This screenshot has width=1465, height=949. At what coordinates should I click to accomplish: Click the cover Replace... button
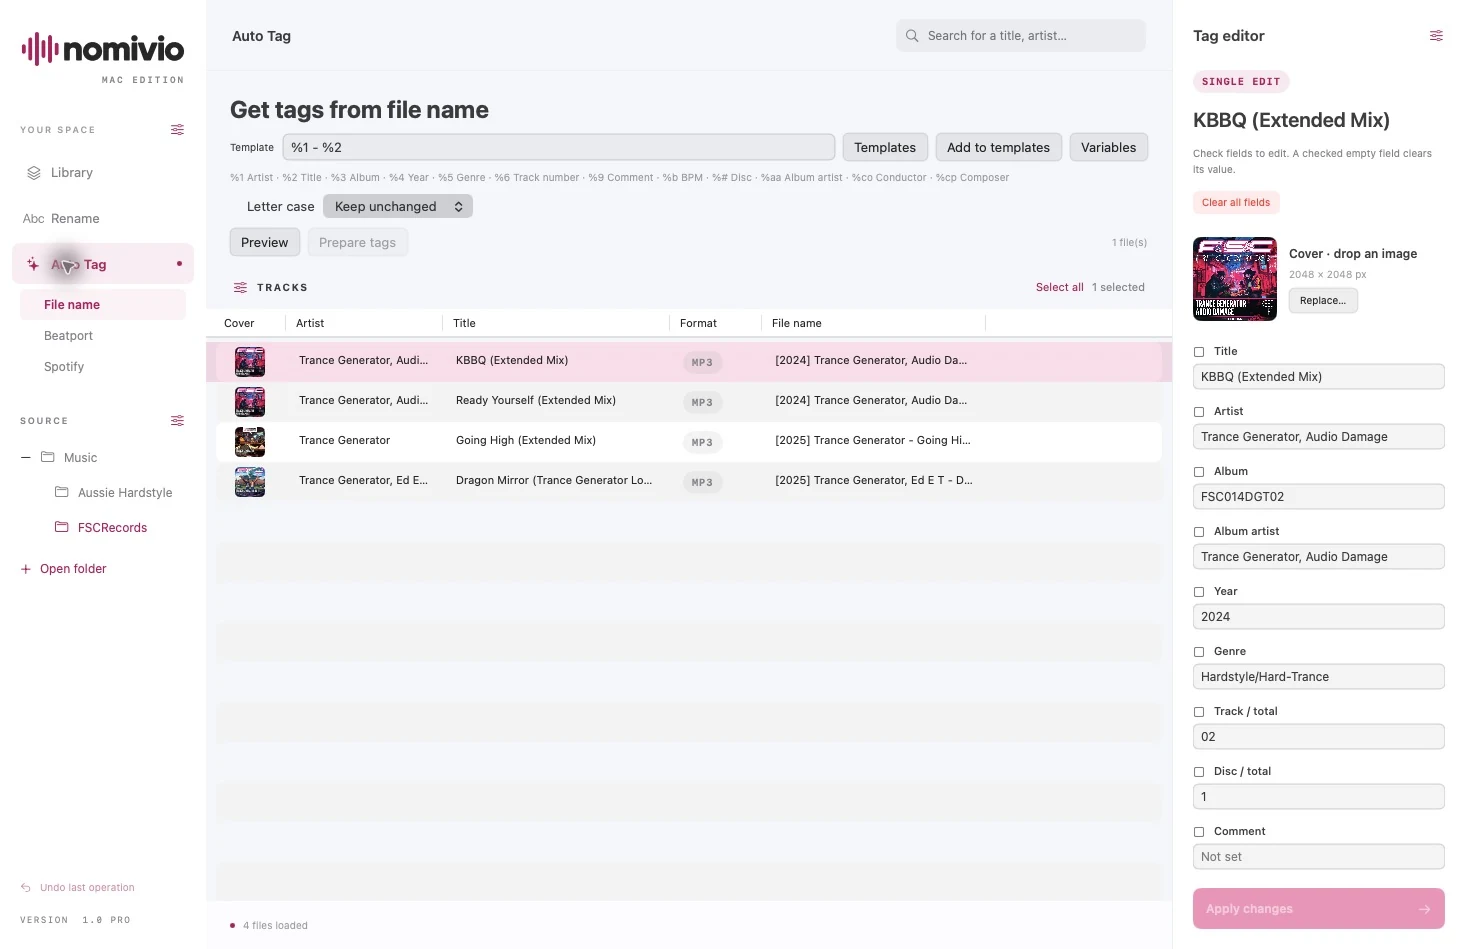1323,301
